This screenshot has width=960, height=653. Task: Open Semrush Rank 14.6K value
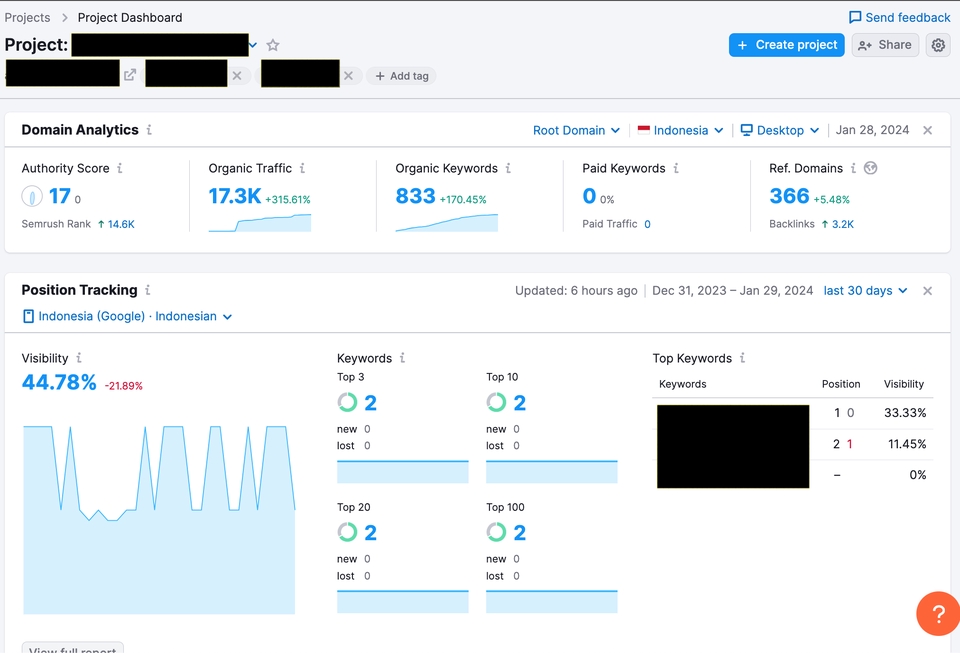pyautogui.click(x=121, y=224)
